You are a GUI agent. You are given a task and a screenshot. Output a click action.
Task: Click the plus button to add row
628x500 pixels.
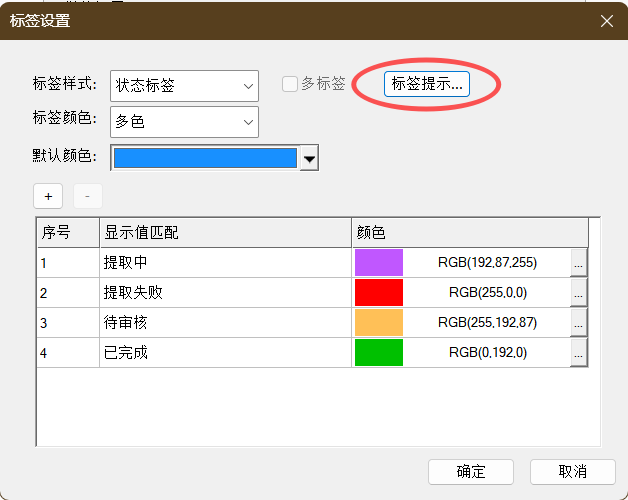(47, 196)
